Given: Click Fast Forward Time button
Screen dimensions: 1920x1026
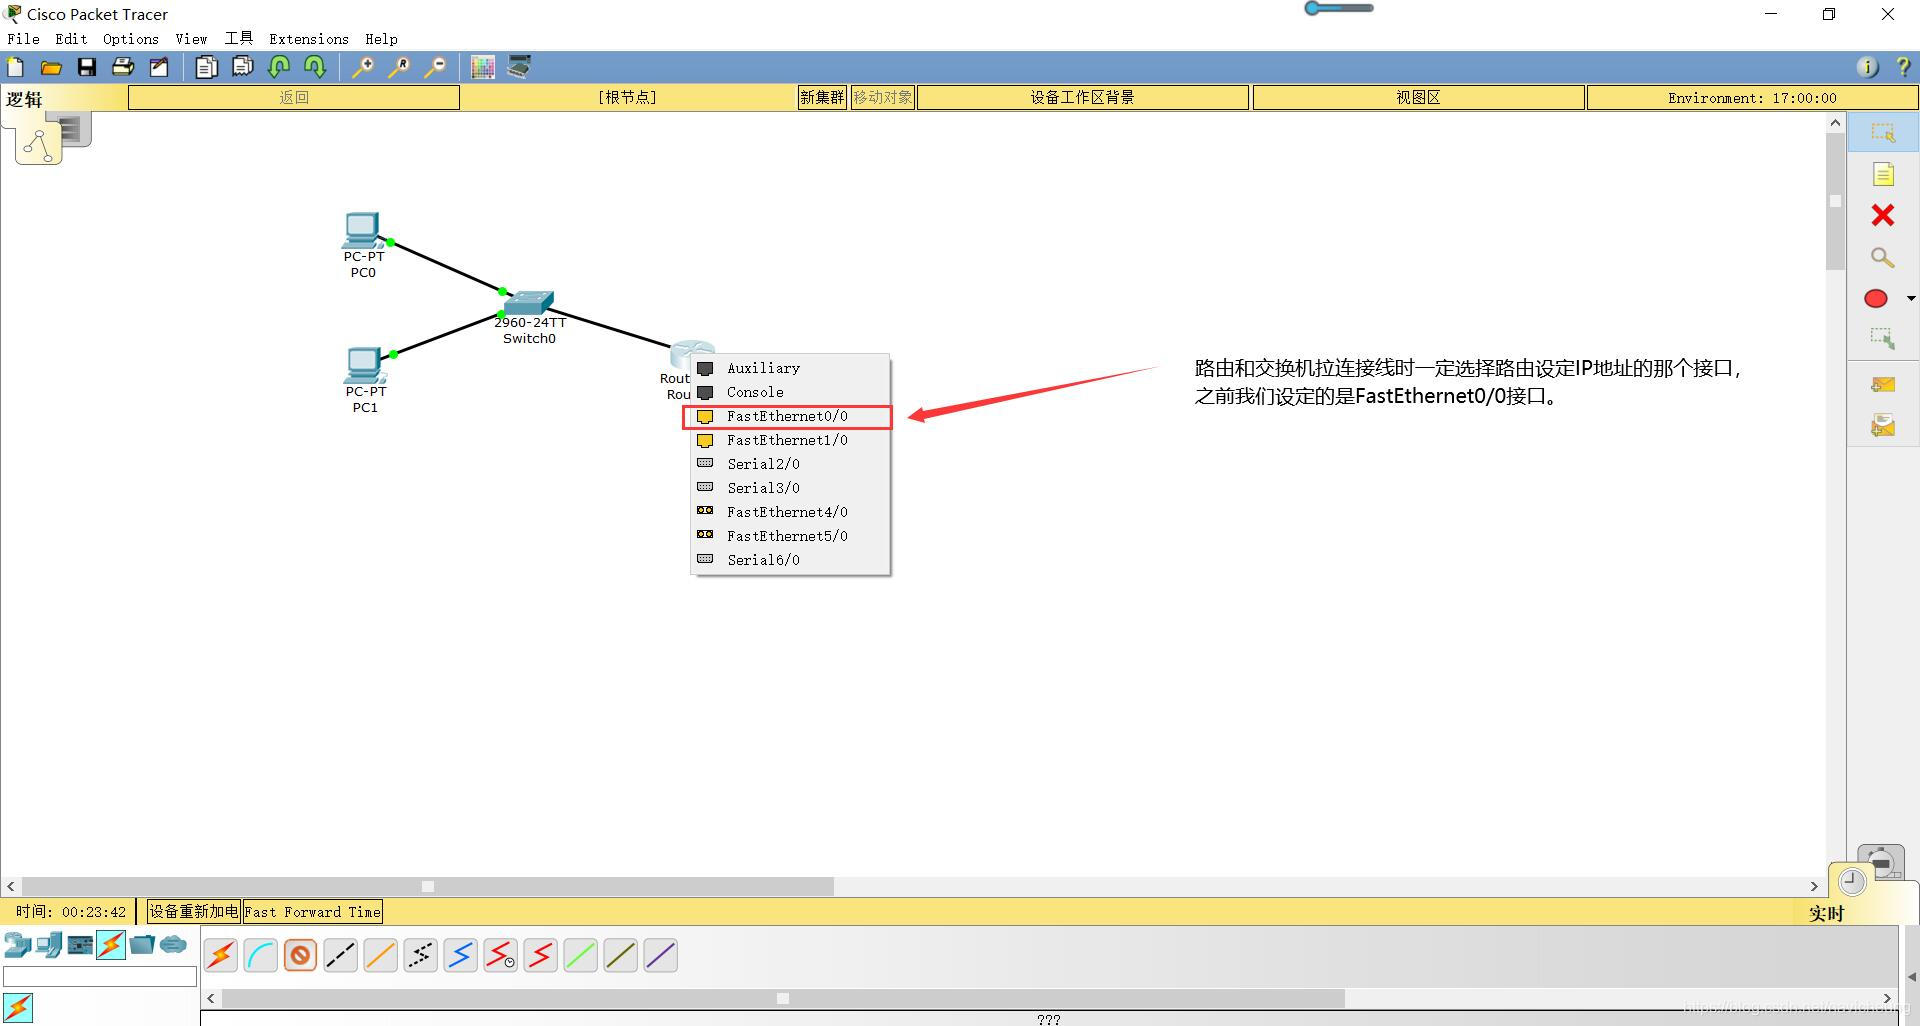Looking at the screenshot, I should pyautogui.click(x=313, y=912).
